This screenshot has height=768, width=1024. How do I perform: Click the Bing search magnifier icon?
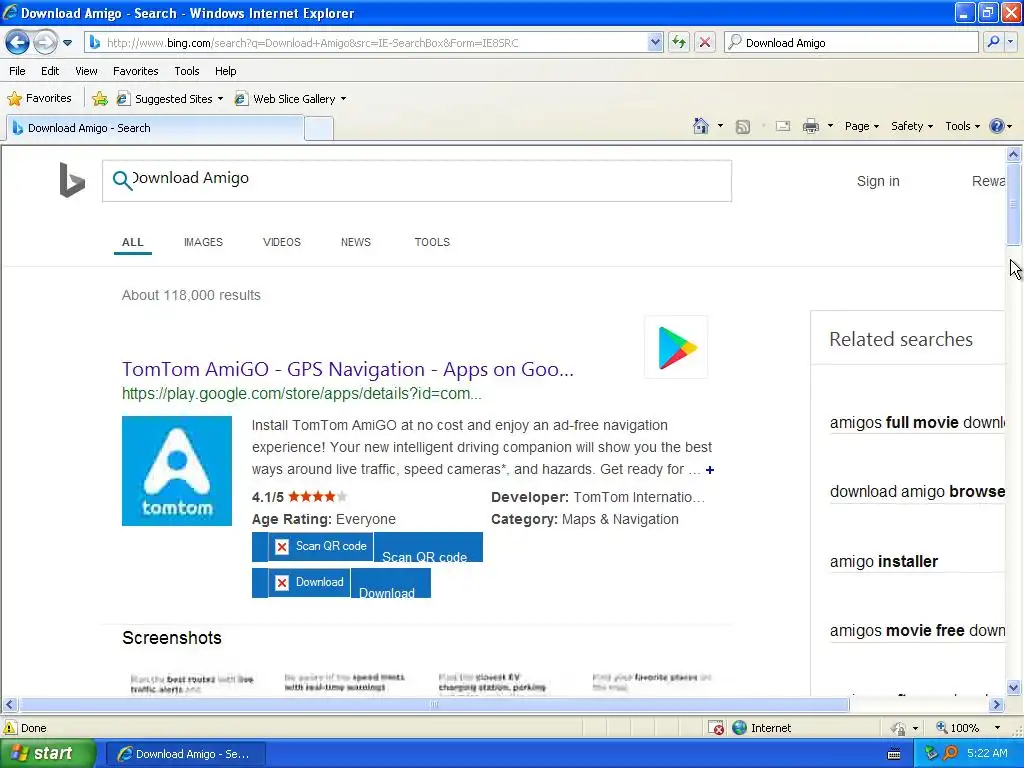coord(121,180)
